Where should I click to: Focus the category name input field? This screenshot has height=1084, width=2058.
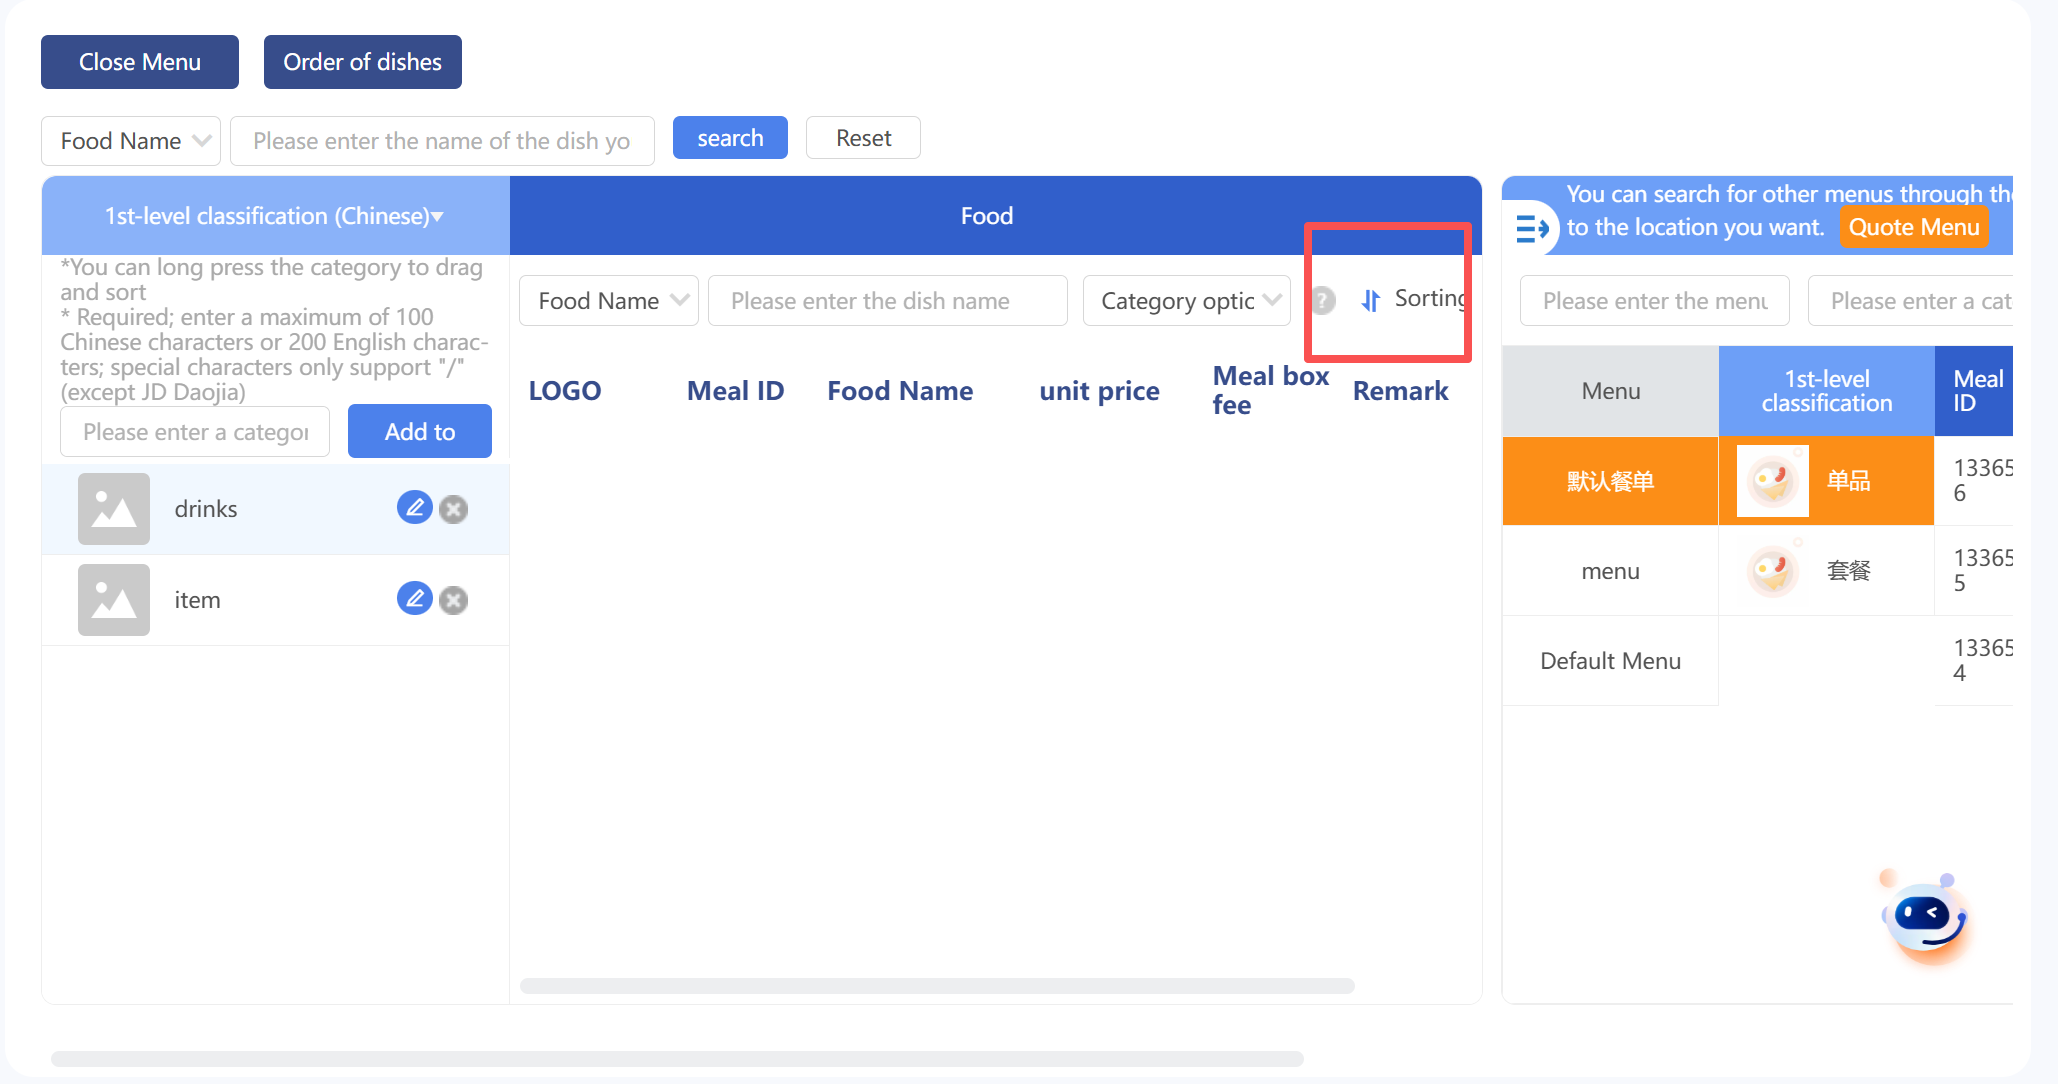195,432
